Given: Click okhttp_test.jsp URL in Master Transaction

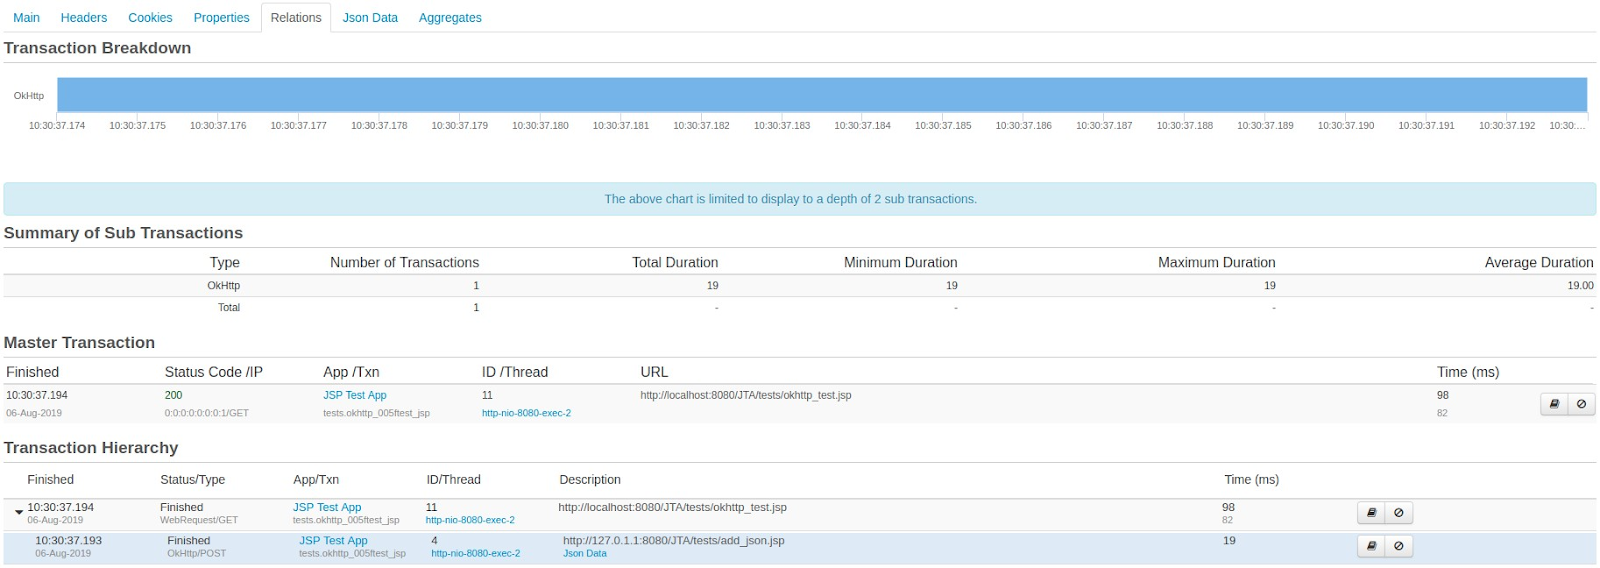Looking at the screenshot, I should pyautogui.click(x=746, y=395).
